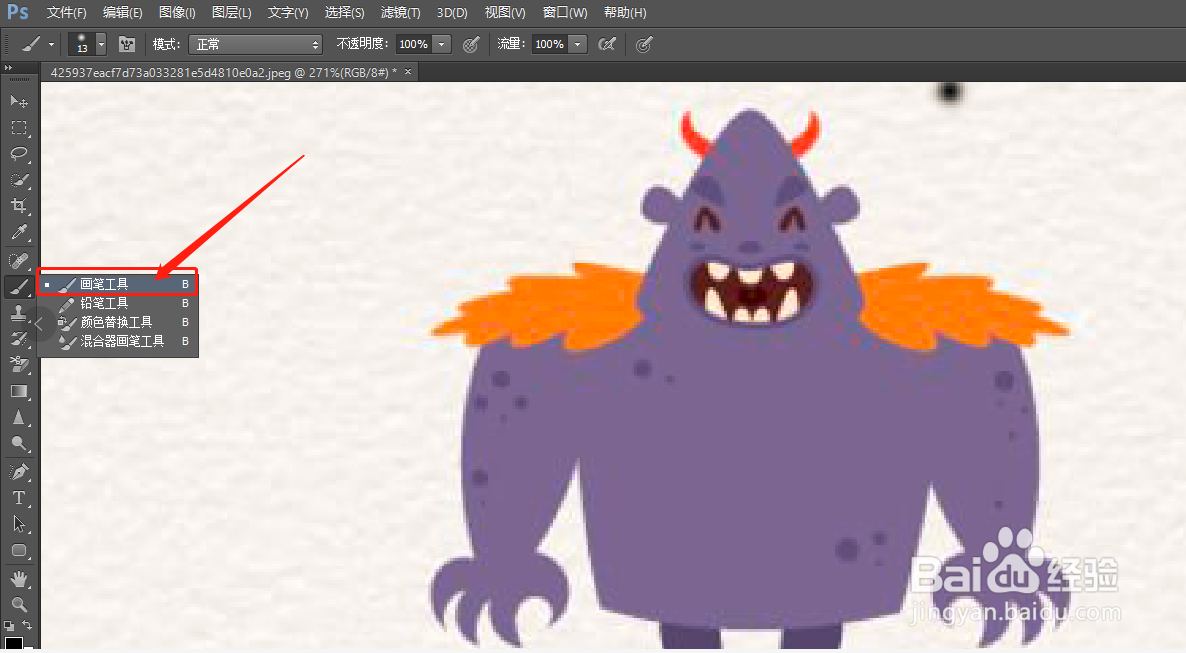This screenshot has height=653, width=1186.
Task: Open the flow slider dropdown arrow
Action: pos(578,45)
